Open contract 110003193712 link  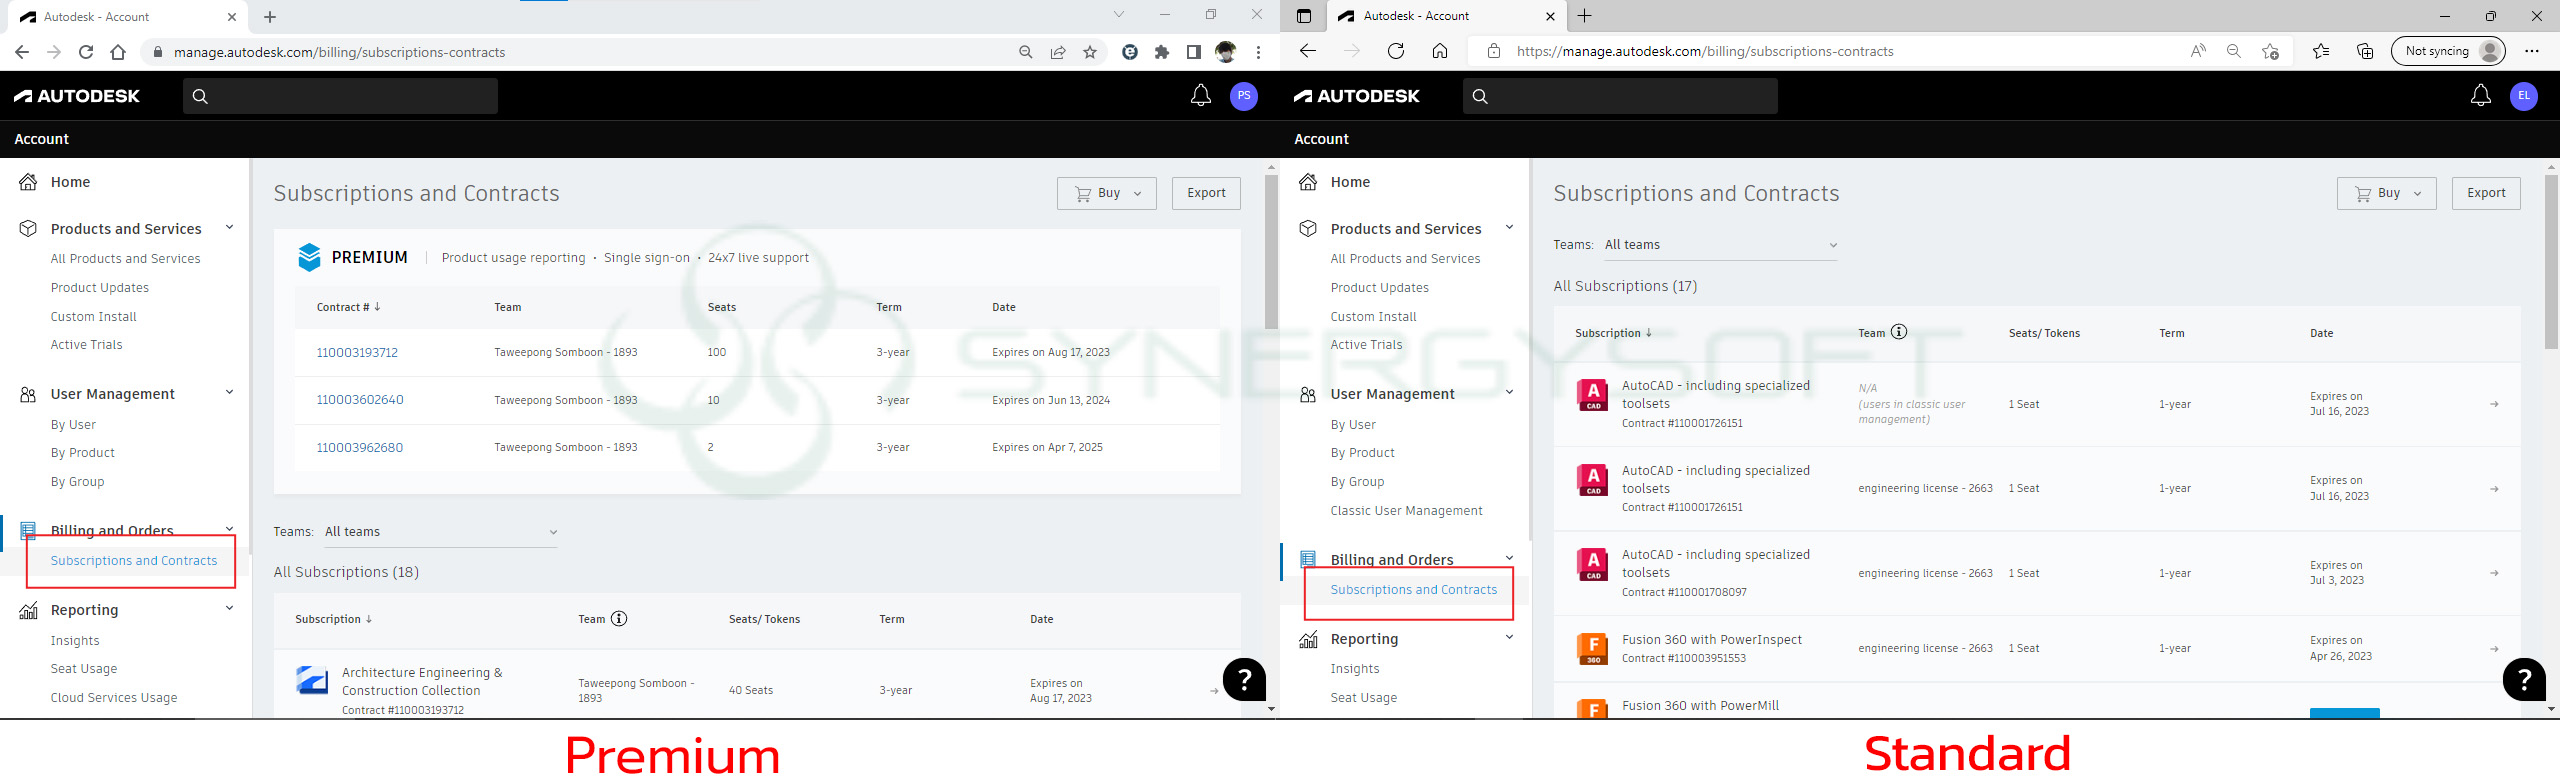pos(357,353)
